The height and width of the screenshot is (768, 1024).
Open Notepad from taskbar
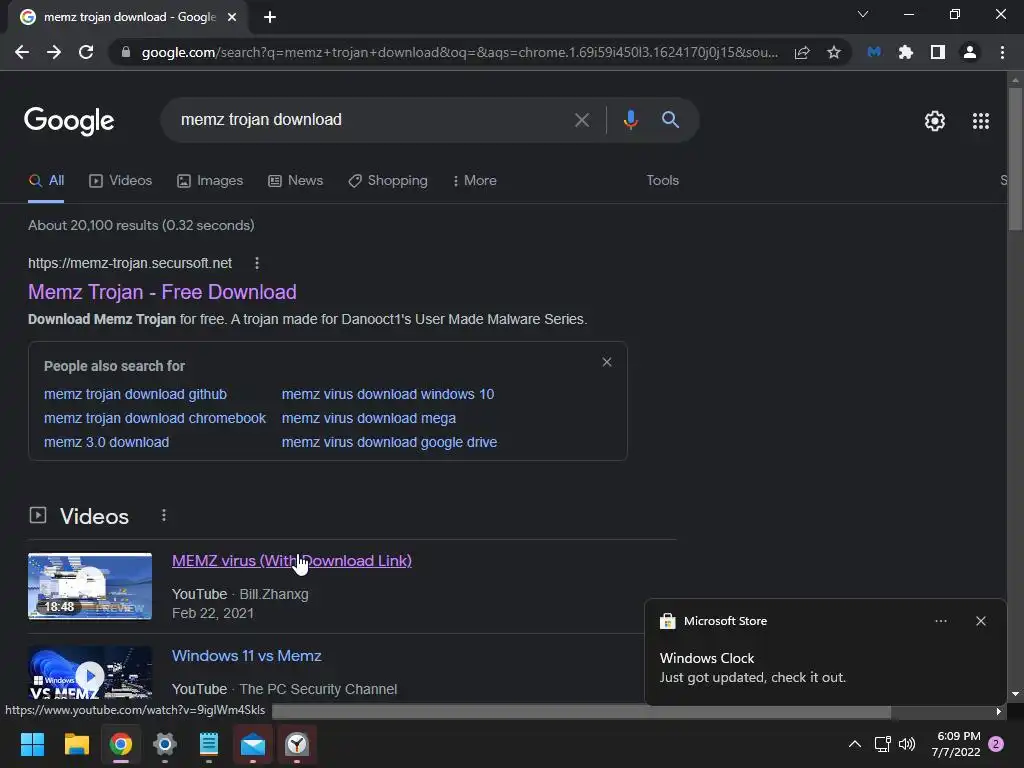pyautogui.click(x=209, y=744)
